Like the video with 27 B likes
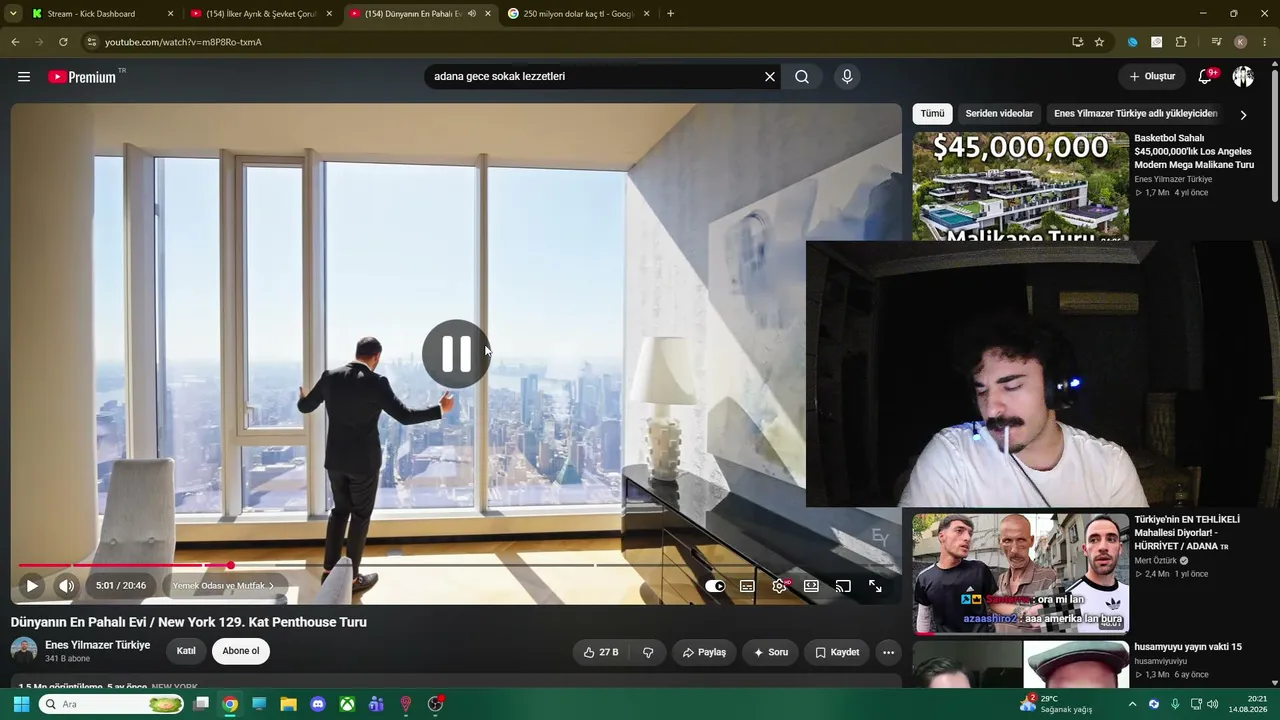 (601, 652)
